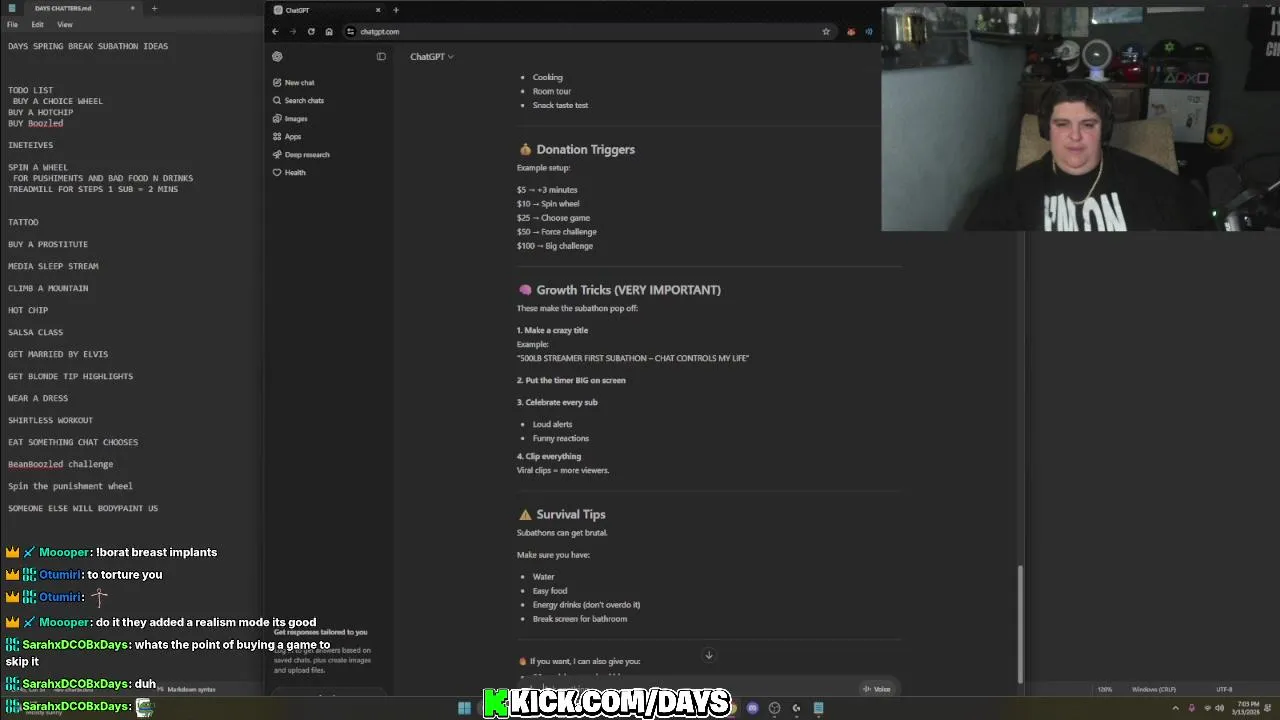Image resolution: width=1280 pixels, height=720 pixels.
Task: Click 'WEAR A DRESS' line in editor
Action: (38, 398)
